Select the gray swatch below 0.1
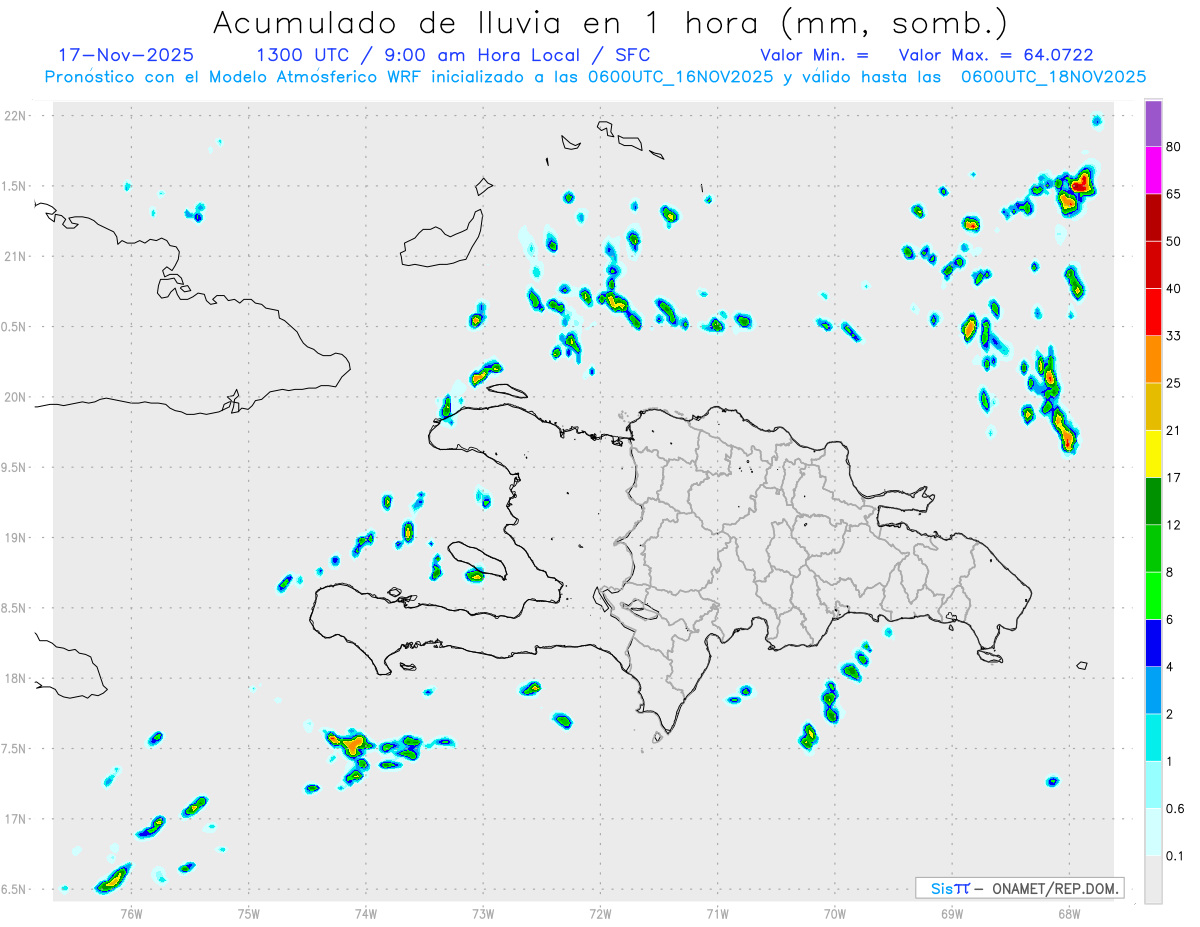Image resolution: width=1200 pixels, height=927 pixels. coord(1153,879)
